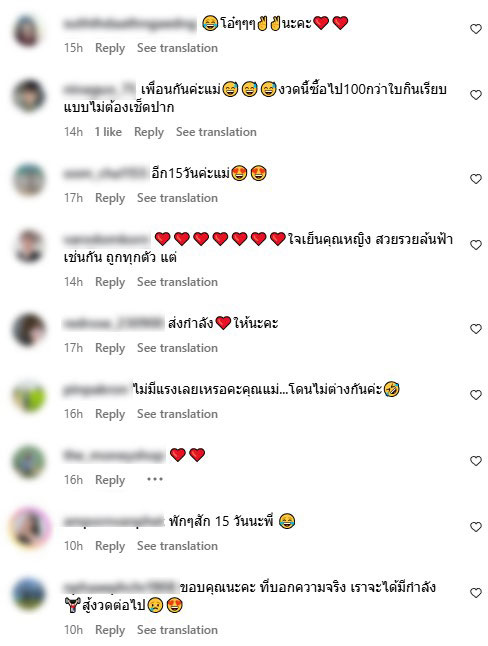Heart the comment with one heart from 17h ago

point(476,329)
